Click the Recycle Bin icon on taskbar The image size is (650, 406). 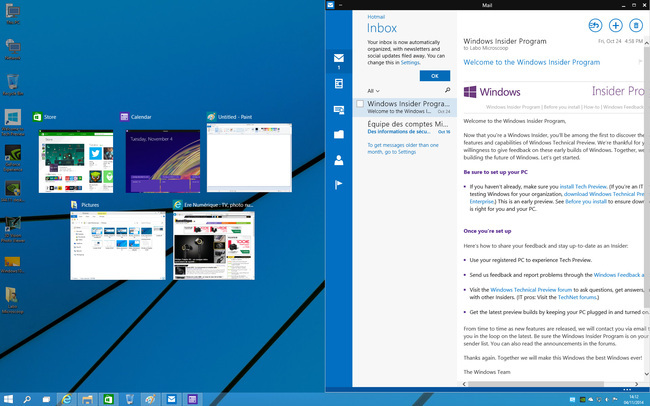click(129, 399)
